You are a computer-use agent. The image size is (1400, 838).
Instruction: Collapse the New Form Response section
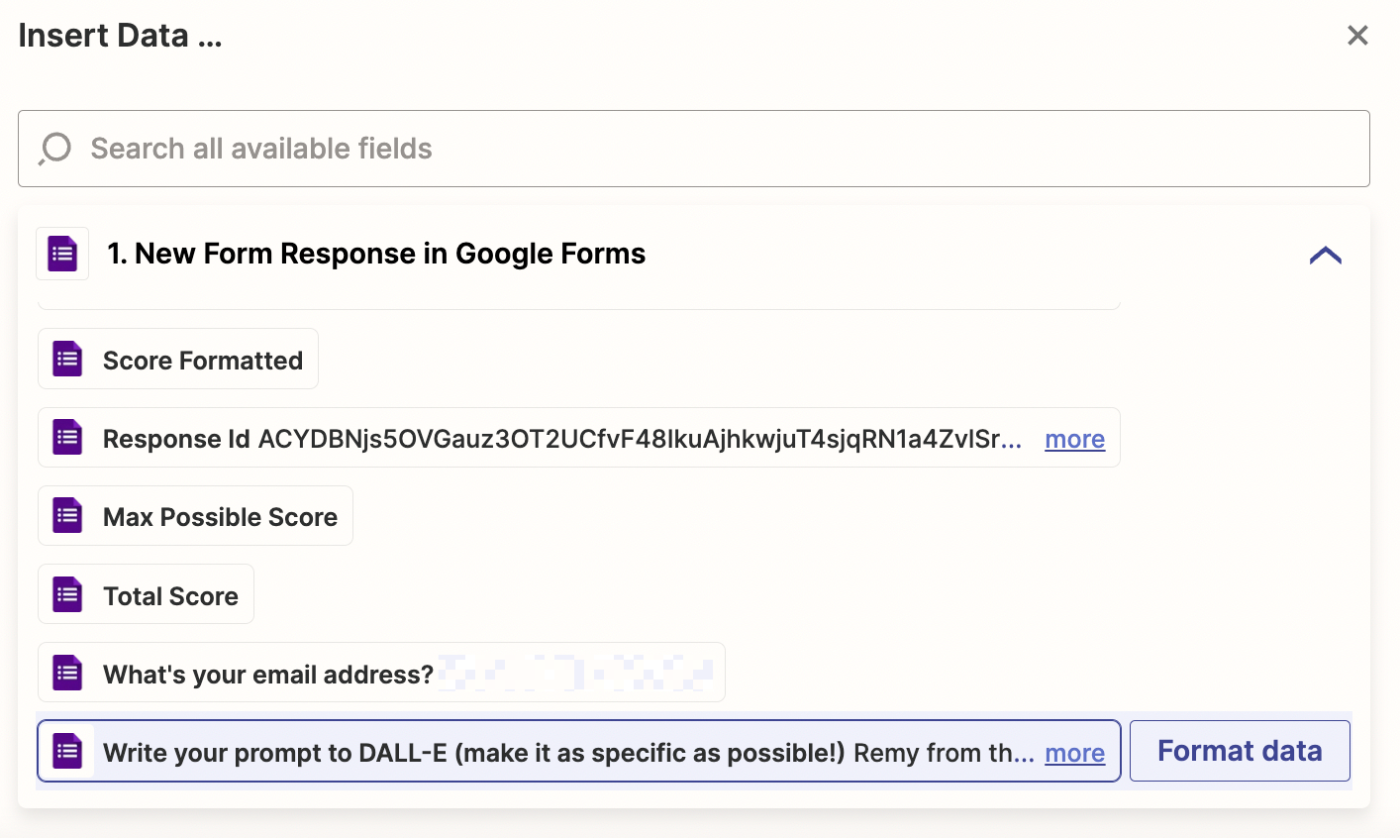tap(1325, 255)
